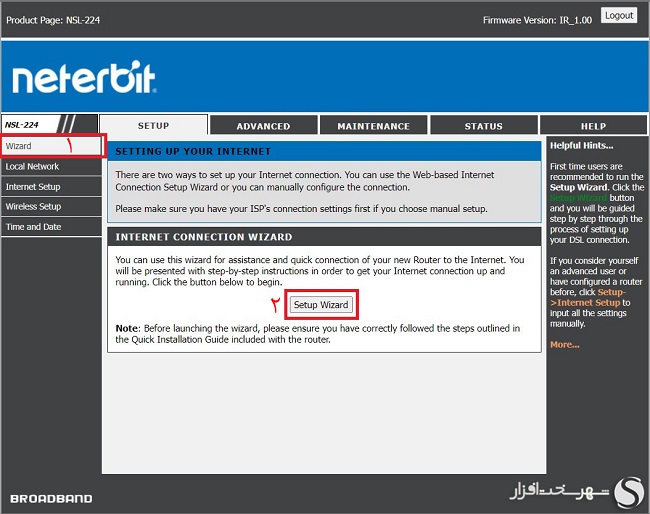Open the Wireless Setup sidebar item
The height and width of the screenshot is (514, 650).
pyautogui.click(x=33, y=207)
